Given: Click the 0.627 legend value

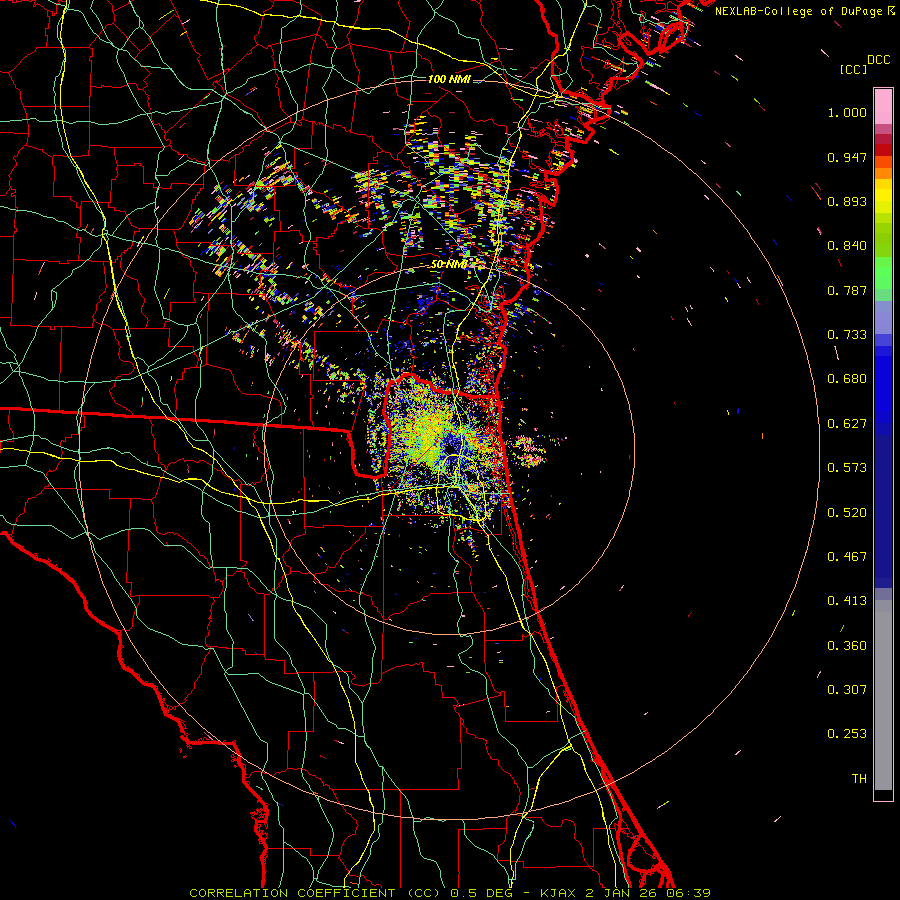Looking at the screenshot, I should coord(847,424).
